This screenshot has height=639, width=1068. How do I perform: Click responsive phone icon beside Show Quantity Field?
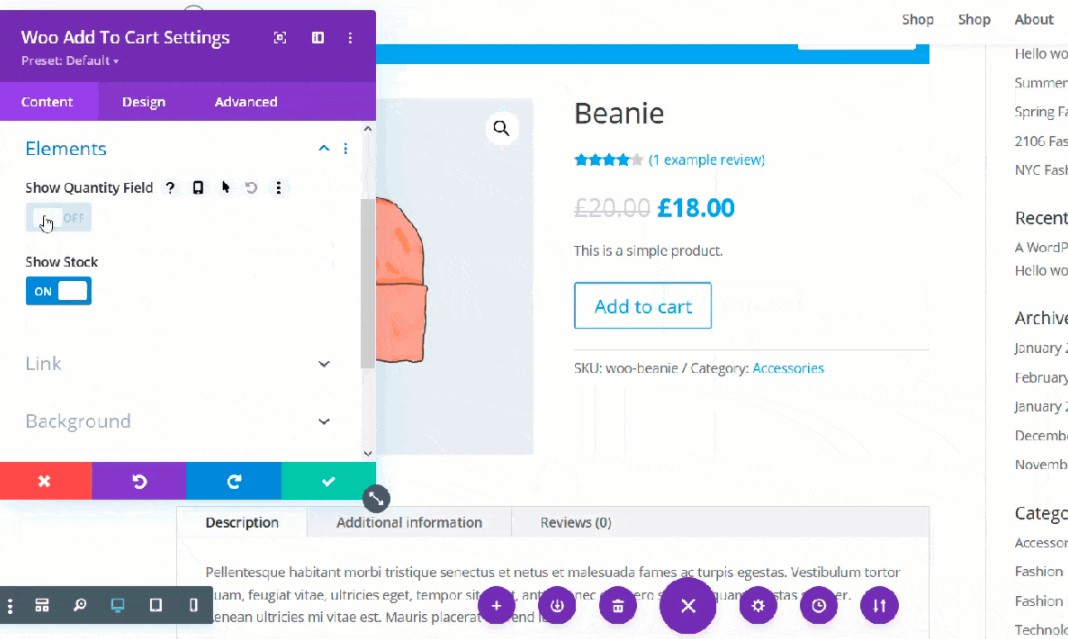pyautogui.click(x=198, y=188)
